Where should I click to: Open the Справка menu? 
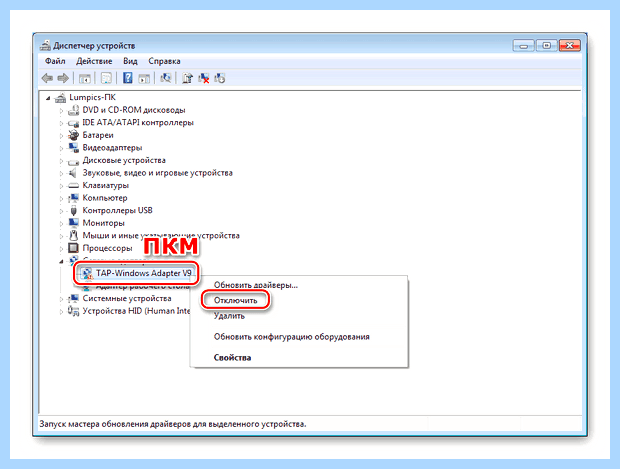(x=164, y=61)
